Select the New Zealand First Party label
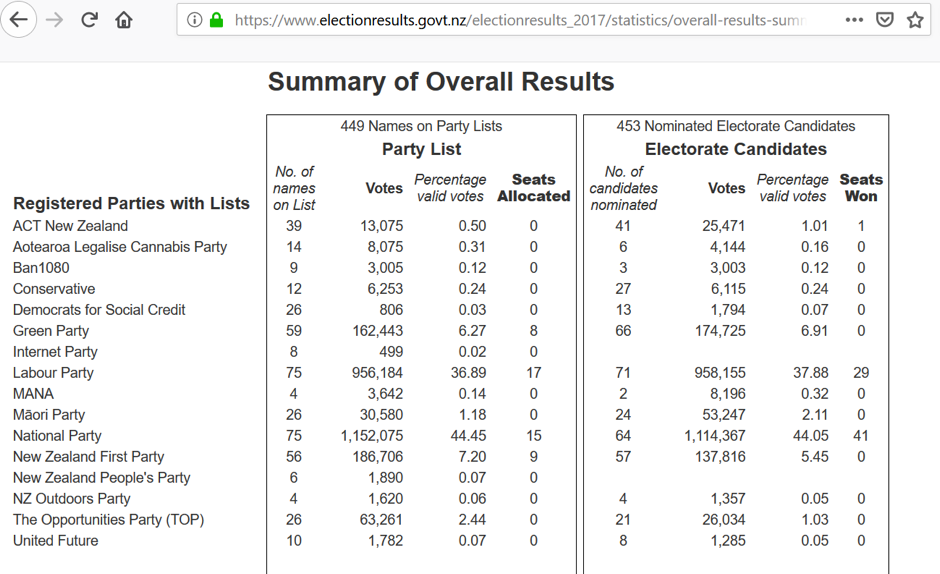The width and height of the screenshot is (940, 574). [x=89, y=457]
